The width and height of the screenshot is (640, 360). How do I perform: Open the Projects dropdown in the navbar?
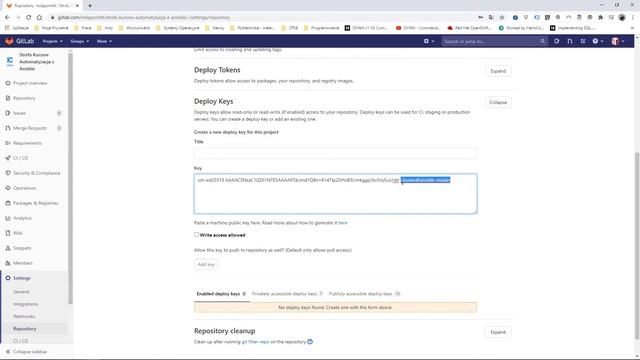(53, 41)
